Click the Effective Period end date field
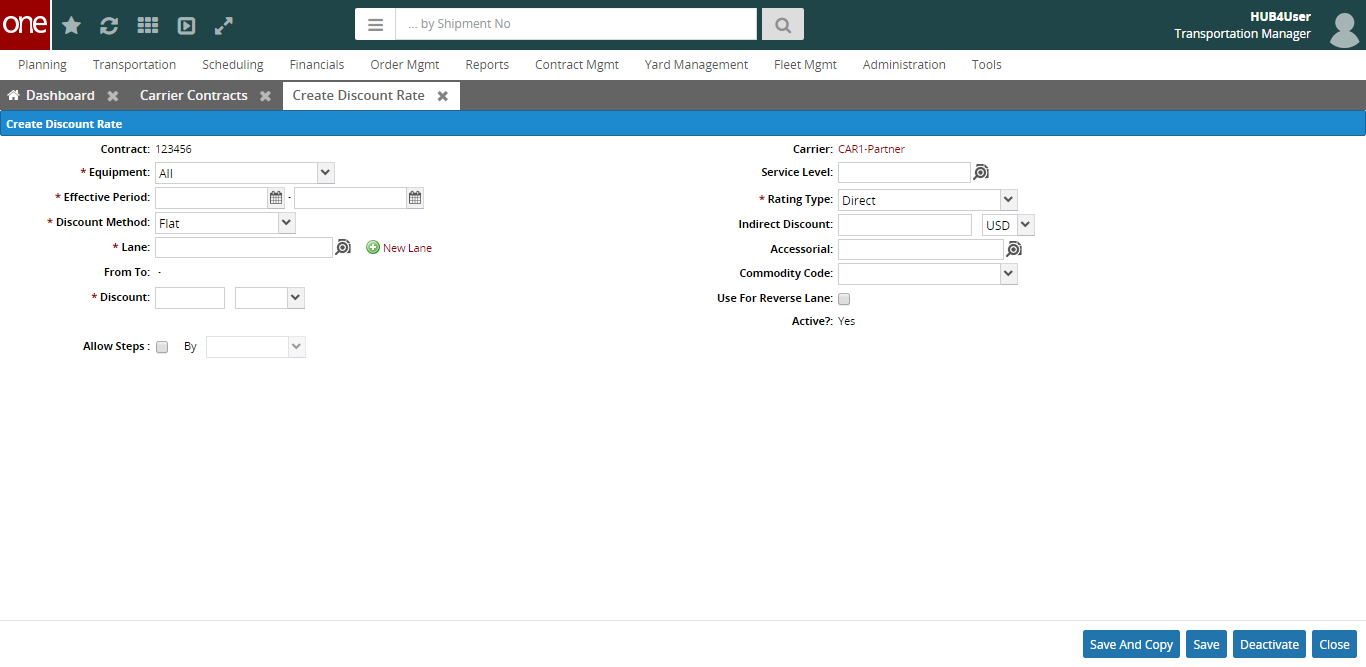Image resolution: width=1366 pixels, height=667 pixels. coord(350,198)
